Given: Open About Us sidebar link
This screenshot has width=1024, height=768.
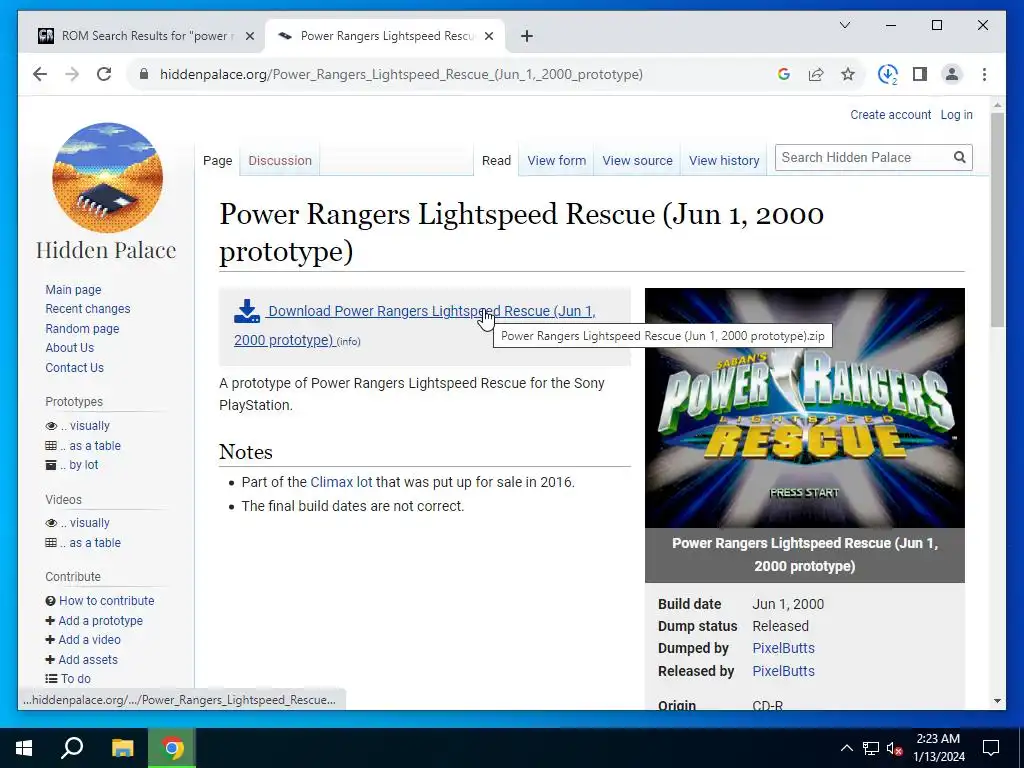Looking at the screenshot, I should tap(70, 348).
